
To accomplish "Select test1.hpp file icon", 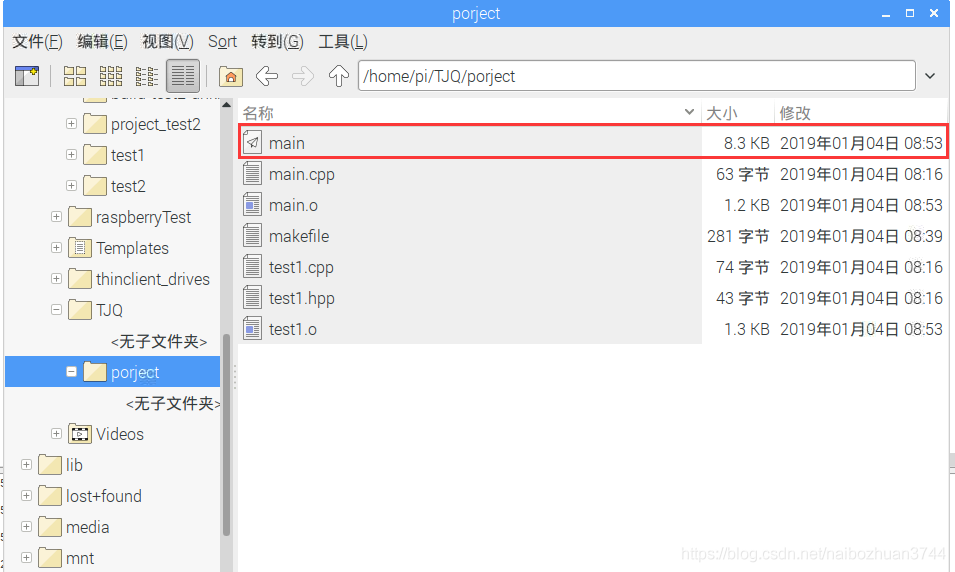I will pyautogui.click(x=252, y=298).
